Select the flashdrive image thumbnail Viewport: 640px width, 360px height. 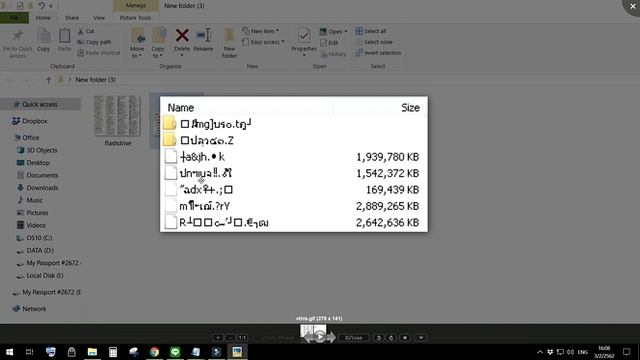118,116
